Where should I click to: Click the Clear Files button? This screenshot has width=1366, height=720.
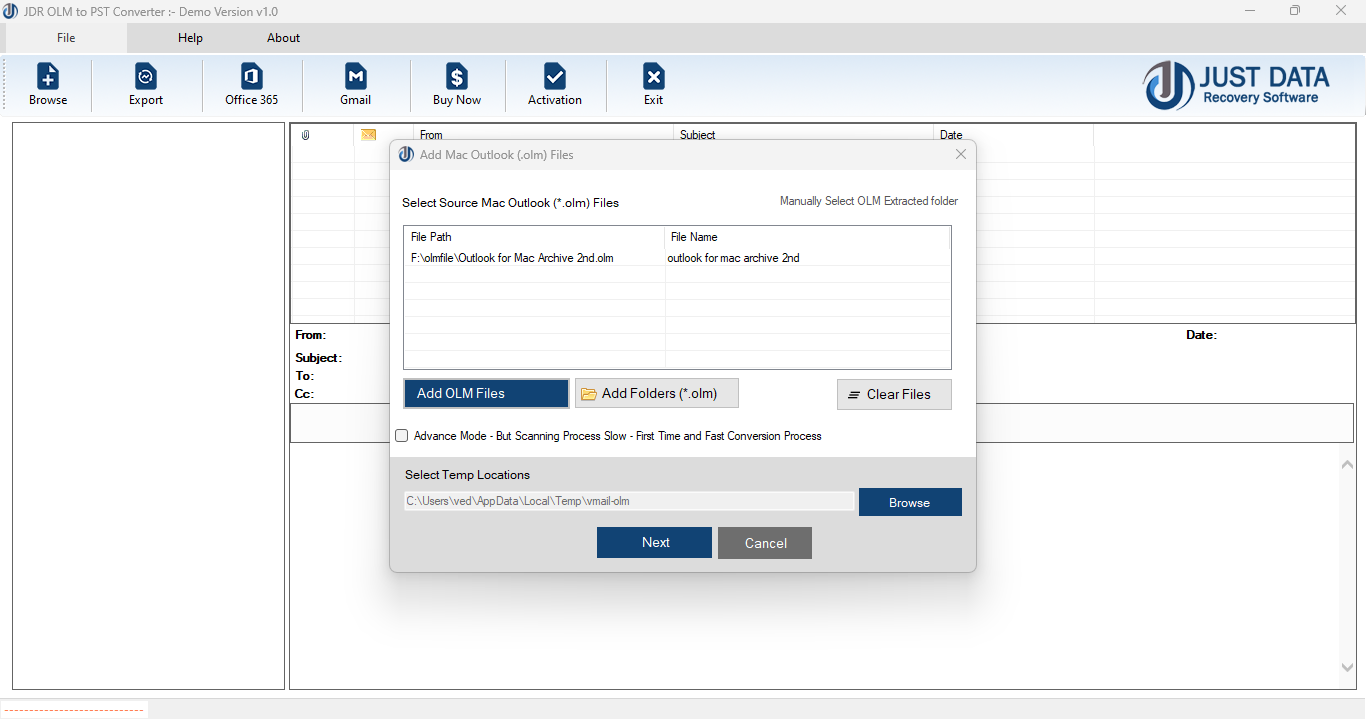[x=894, y=394]
